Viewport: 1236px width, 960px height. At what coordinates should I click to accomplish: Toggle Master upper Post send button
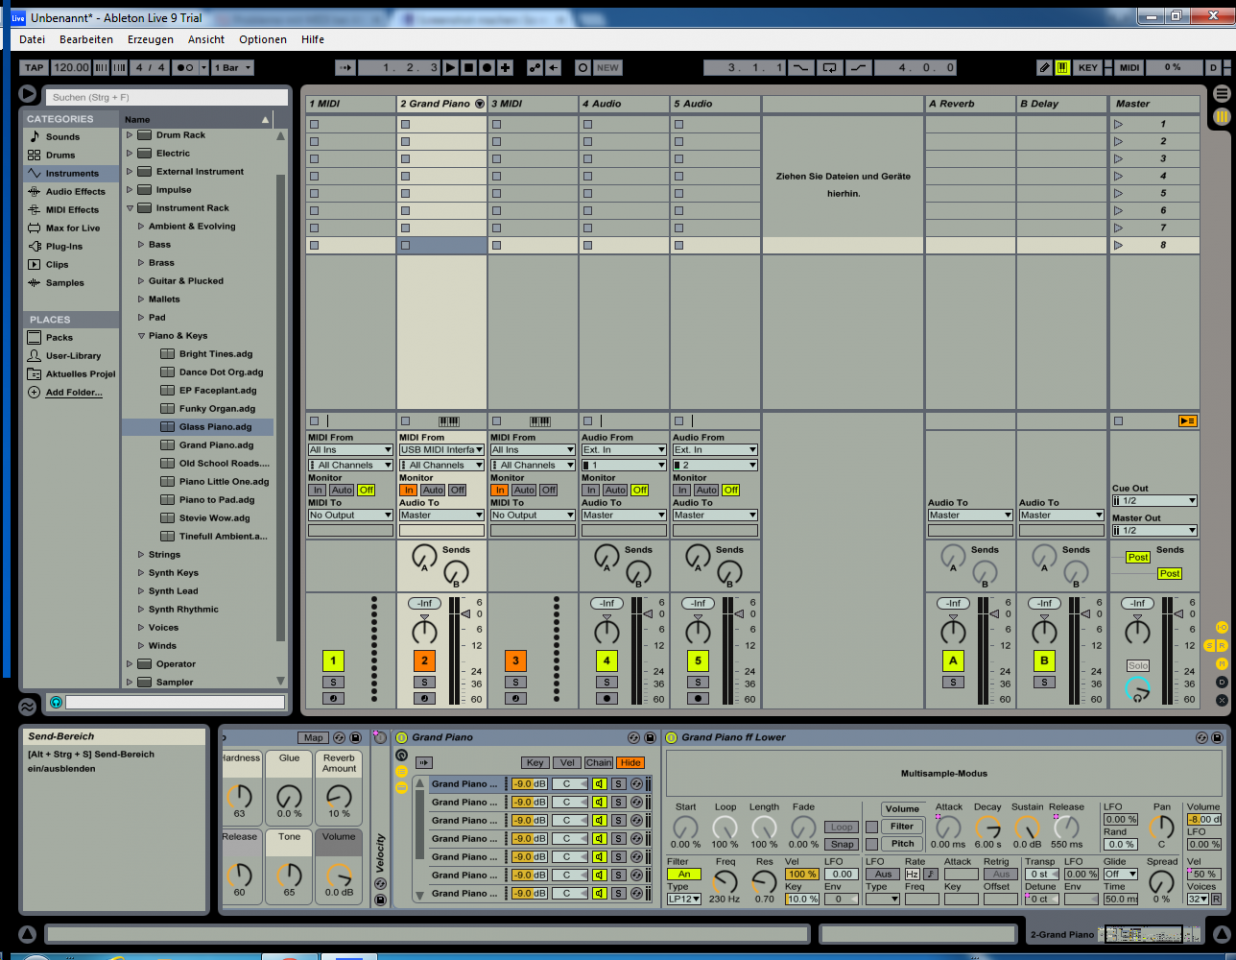[1138, 558]
